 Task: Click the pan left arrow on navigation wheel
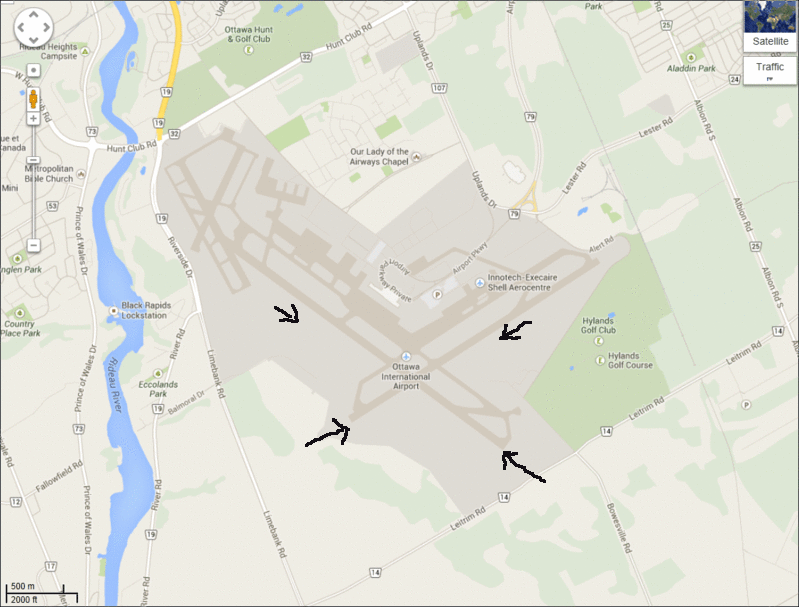point(21,27)
